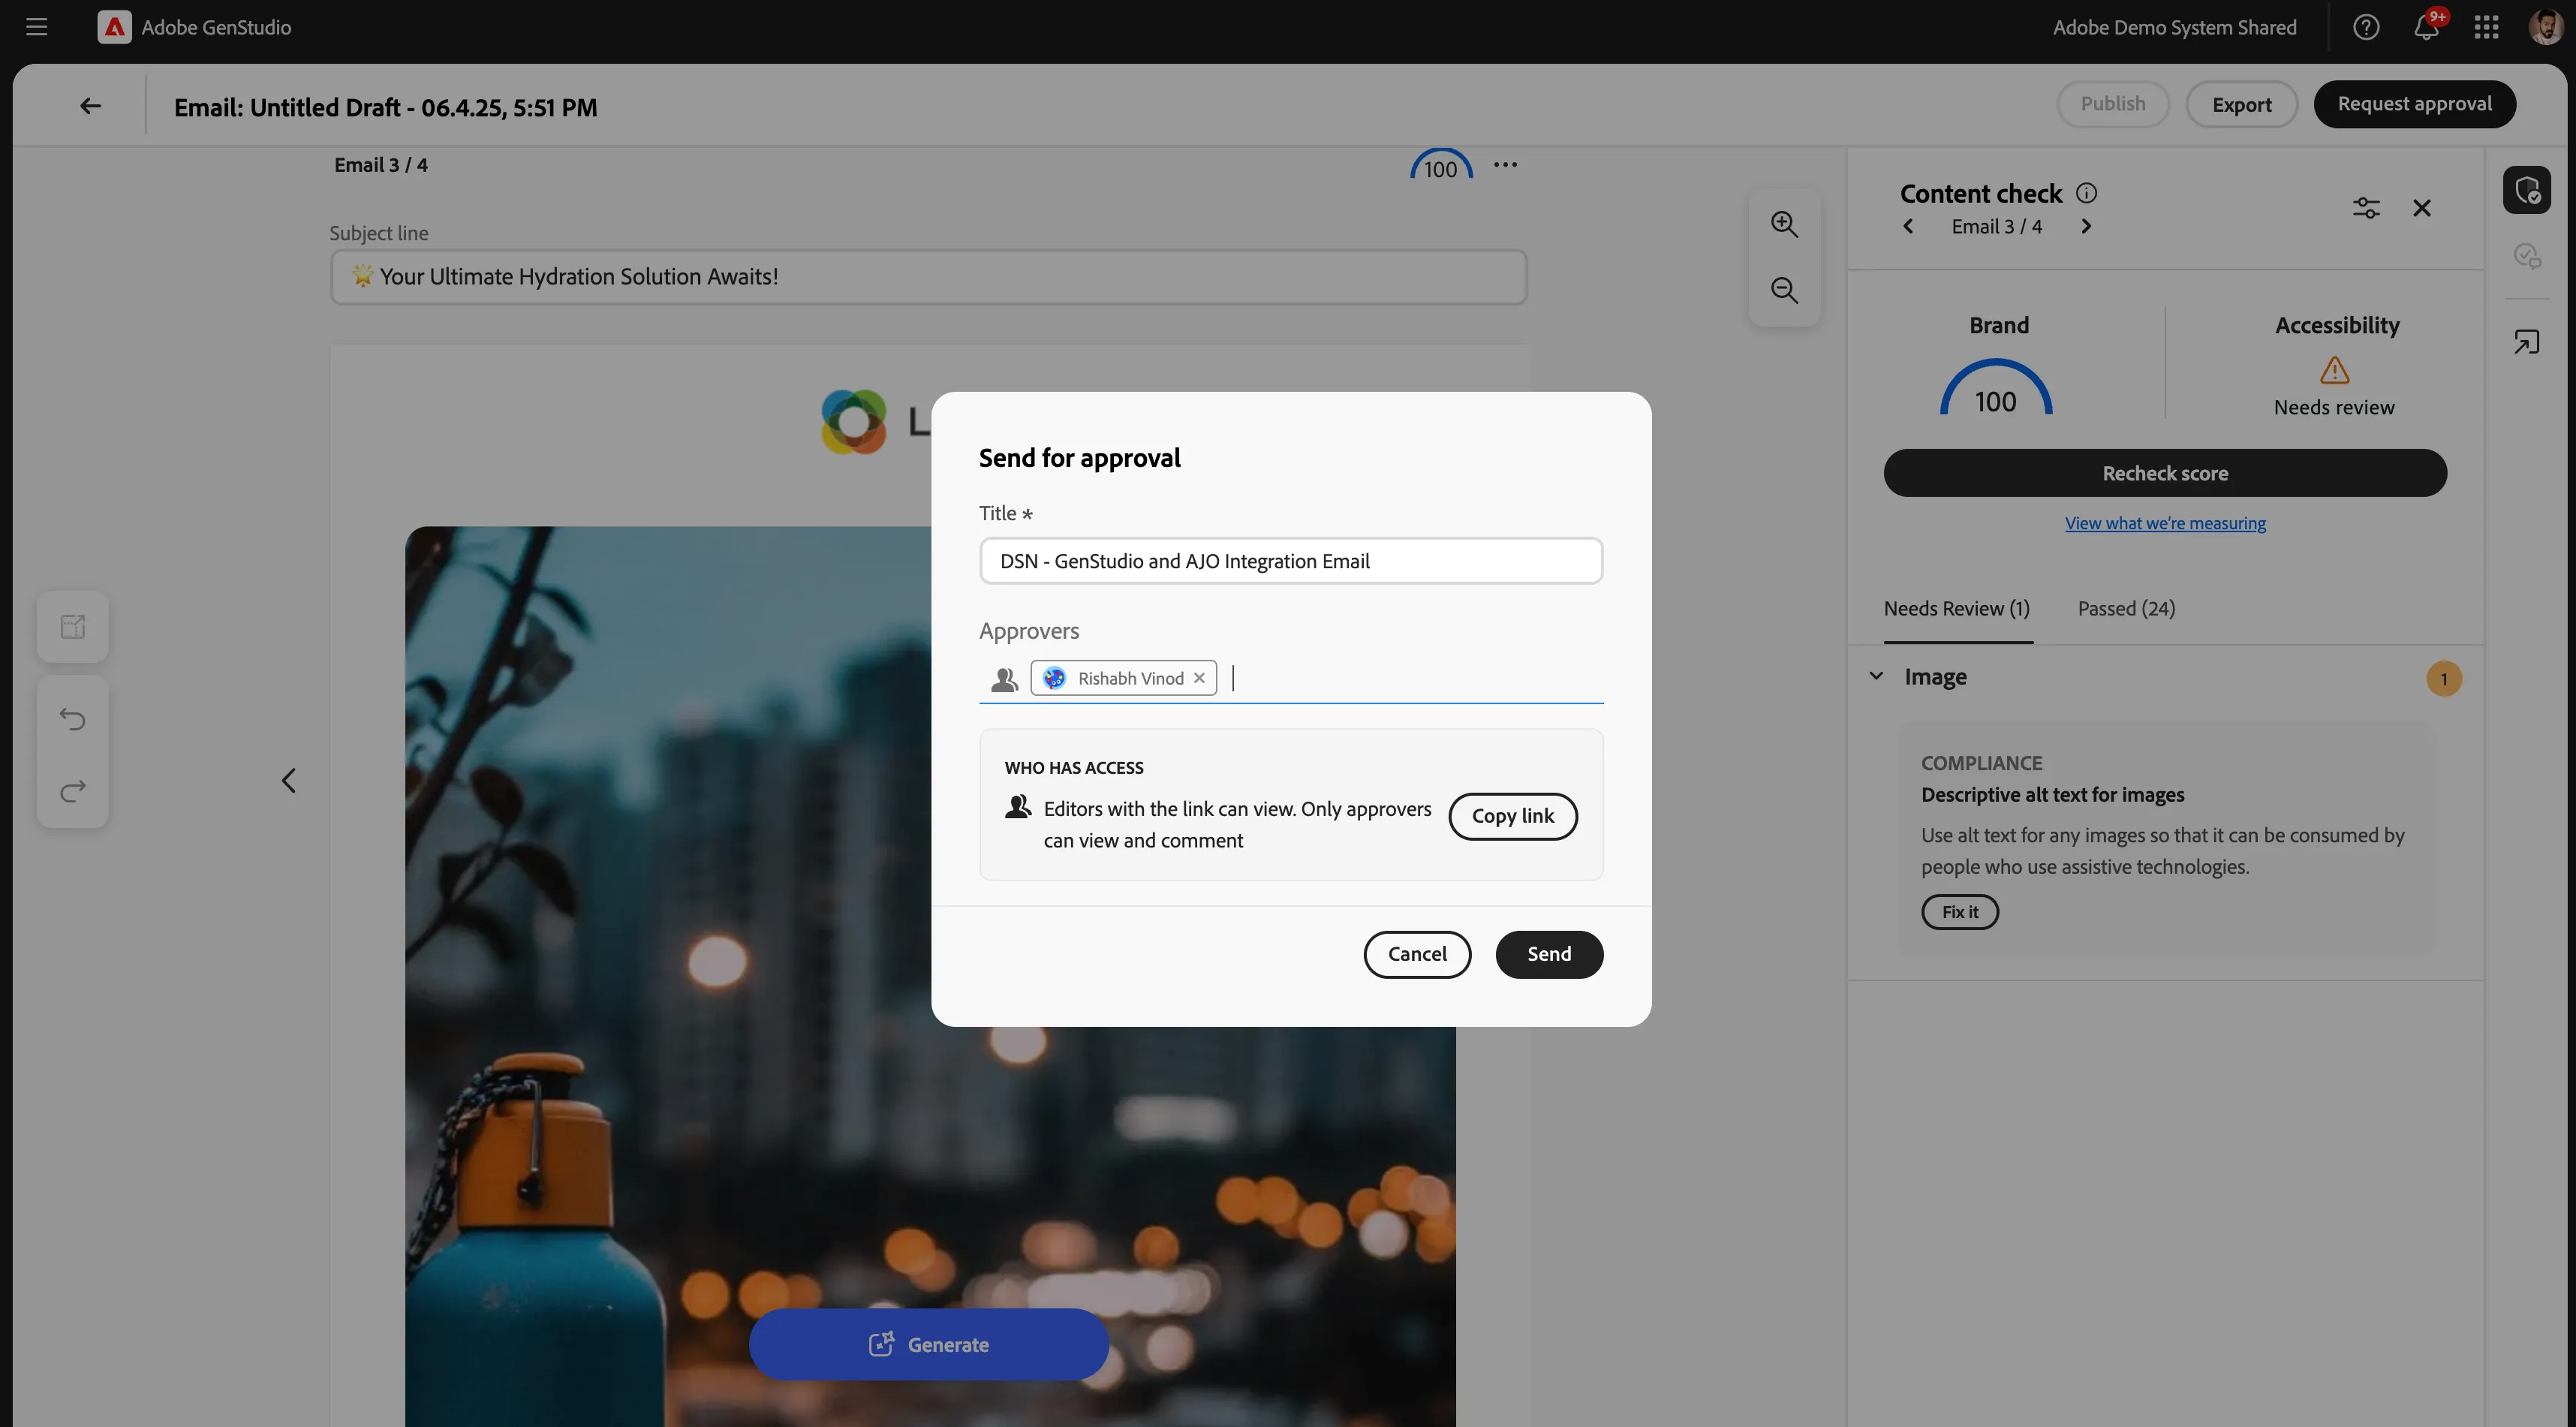The image size is (2576, 1427).
Task: Show previous email variant on canvas
Action: pos(288,780)
